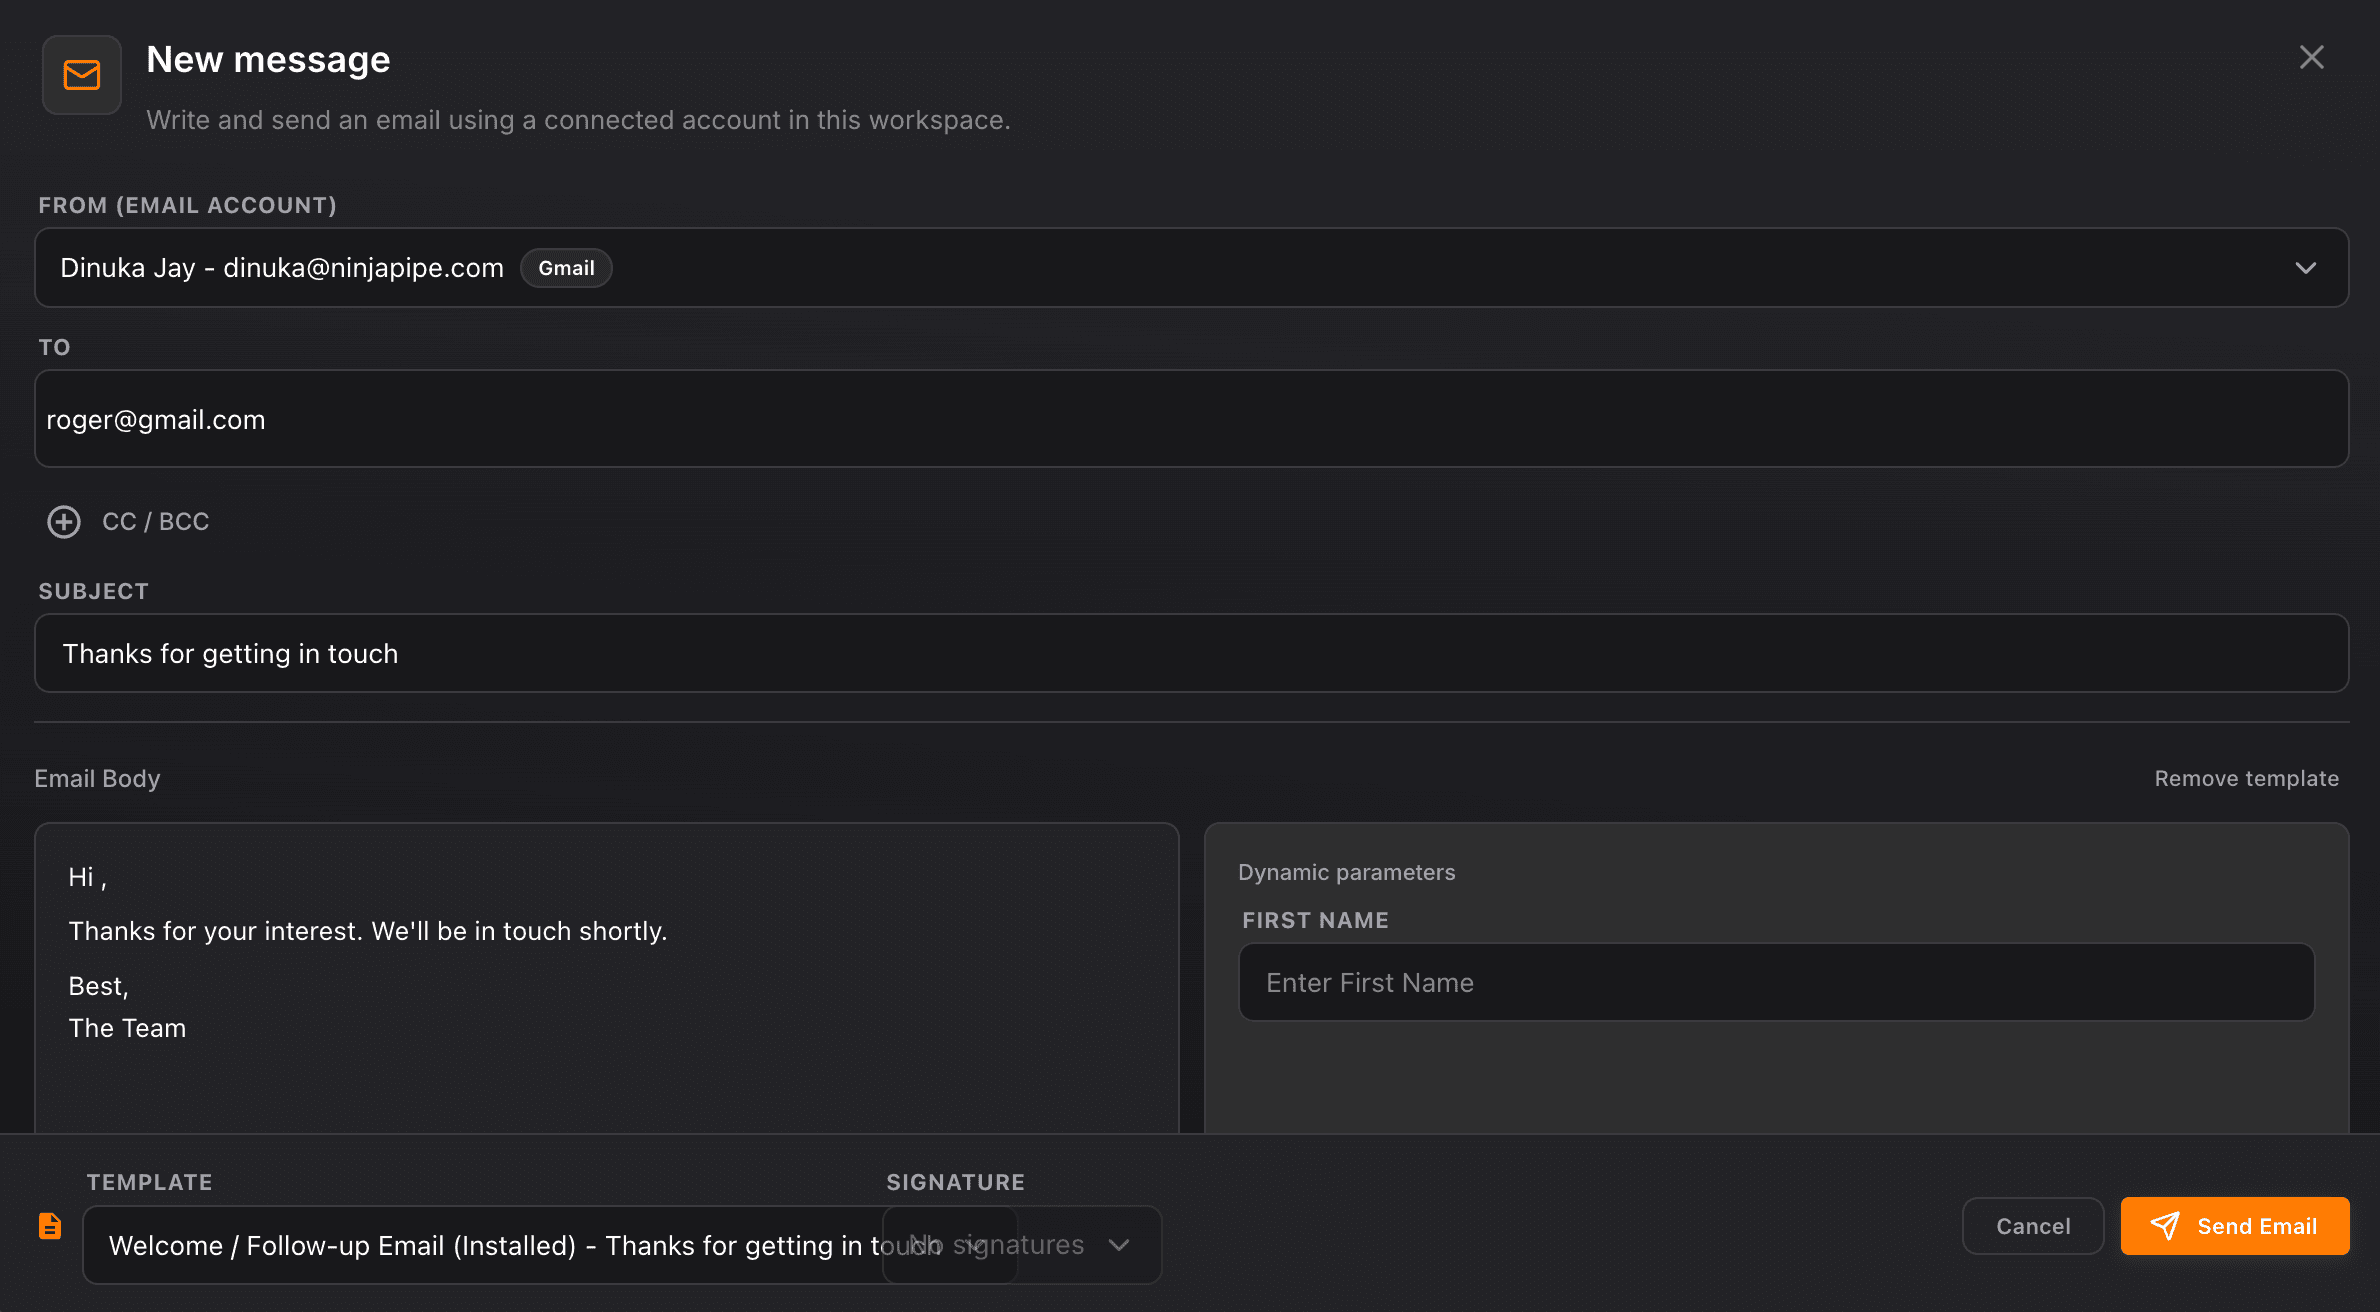Click the Enter First Name parameter field

tap(1775, 982)
